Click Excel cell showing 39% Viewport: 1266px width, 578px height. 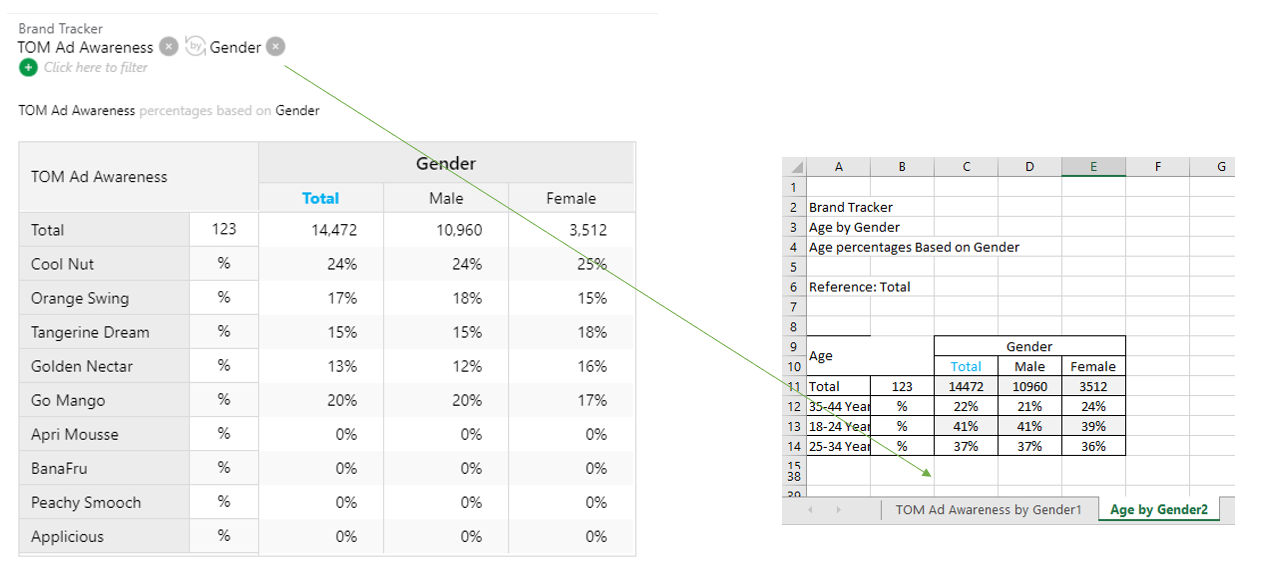(x=1094, y=426)
